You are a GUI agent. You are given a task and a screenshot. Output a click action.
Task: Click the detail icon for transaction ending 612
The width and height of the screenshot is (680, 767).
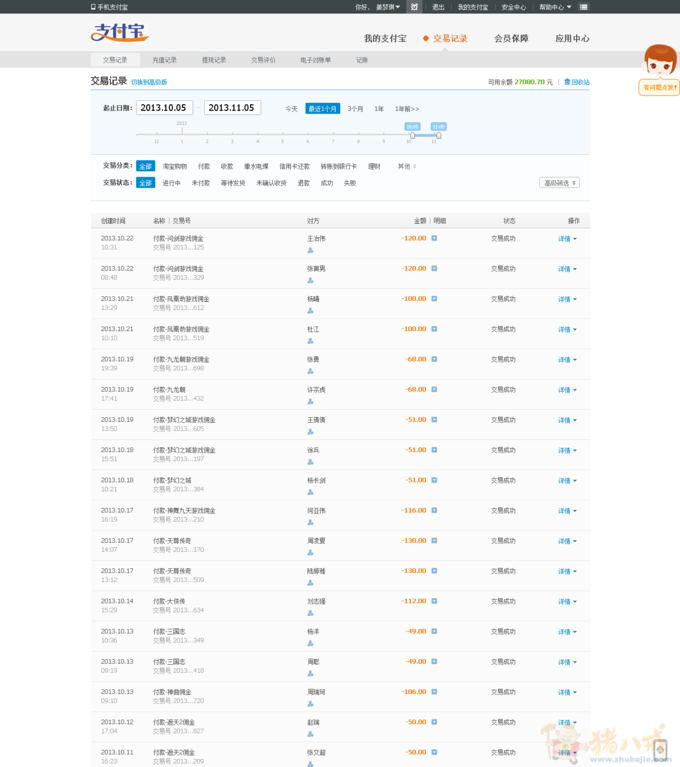[x=434, y=299]
